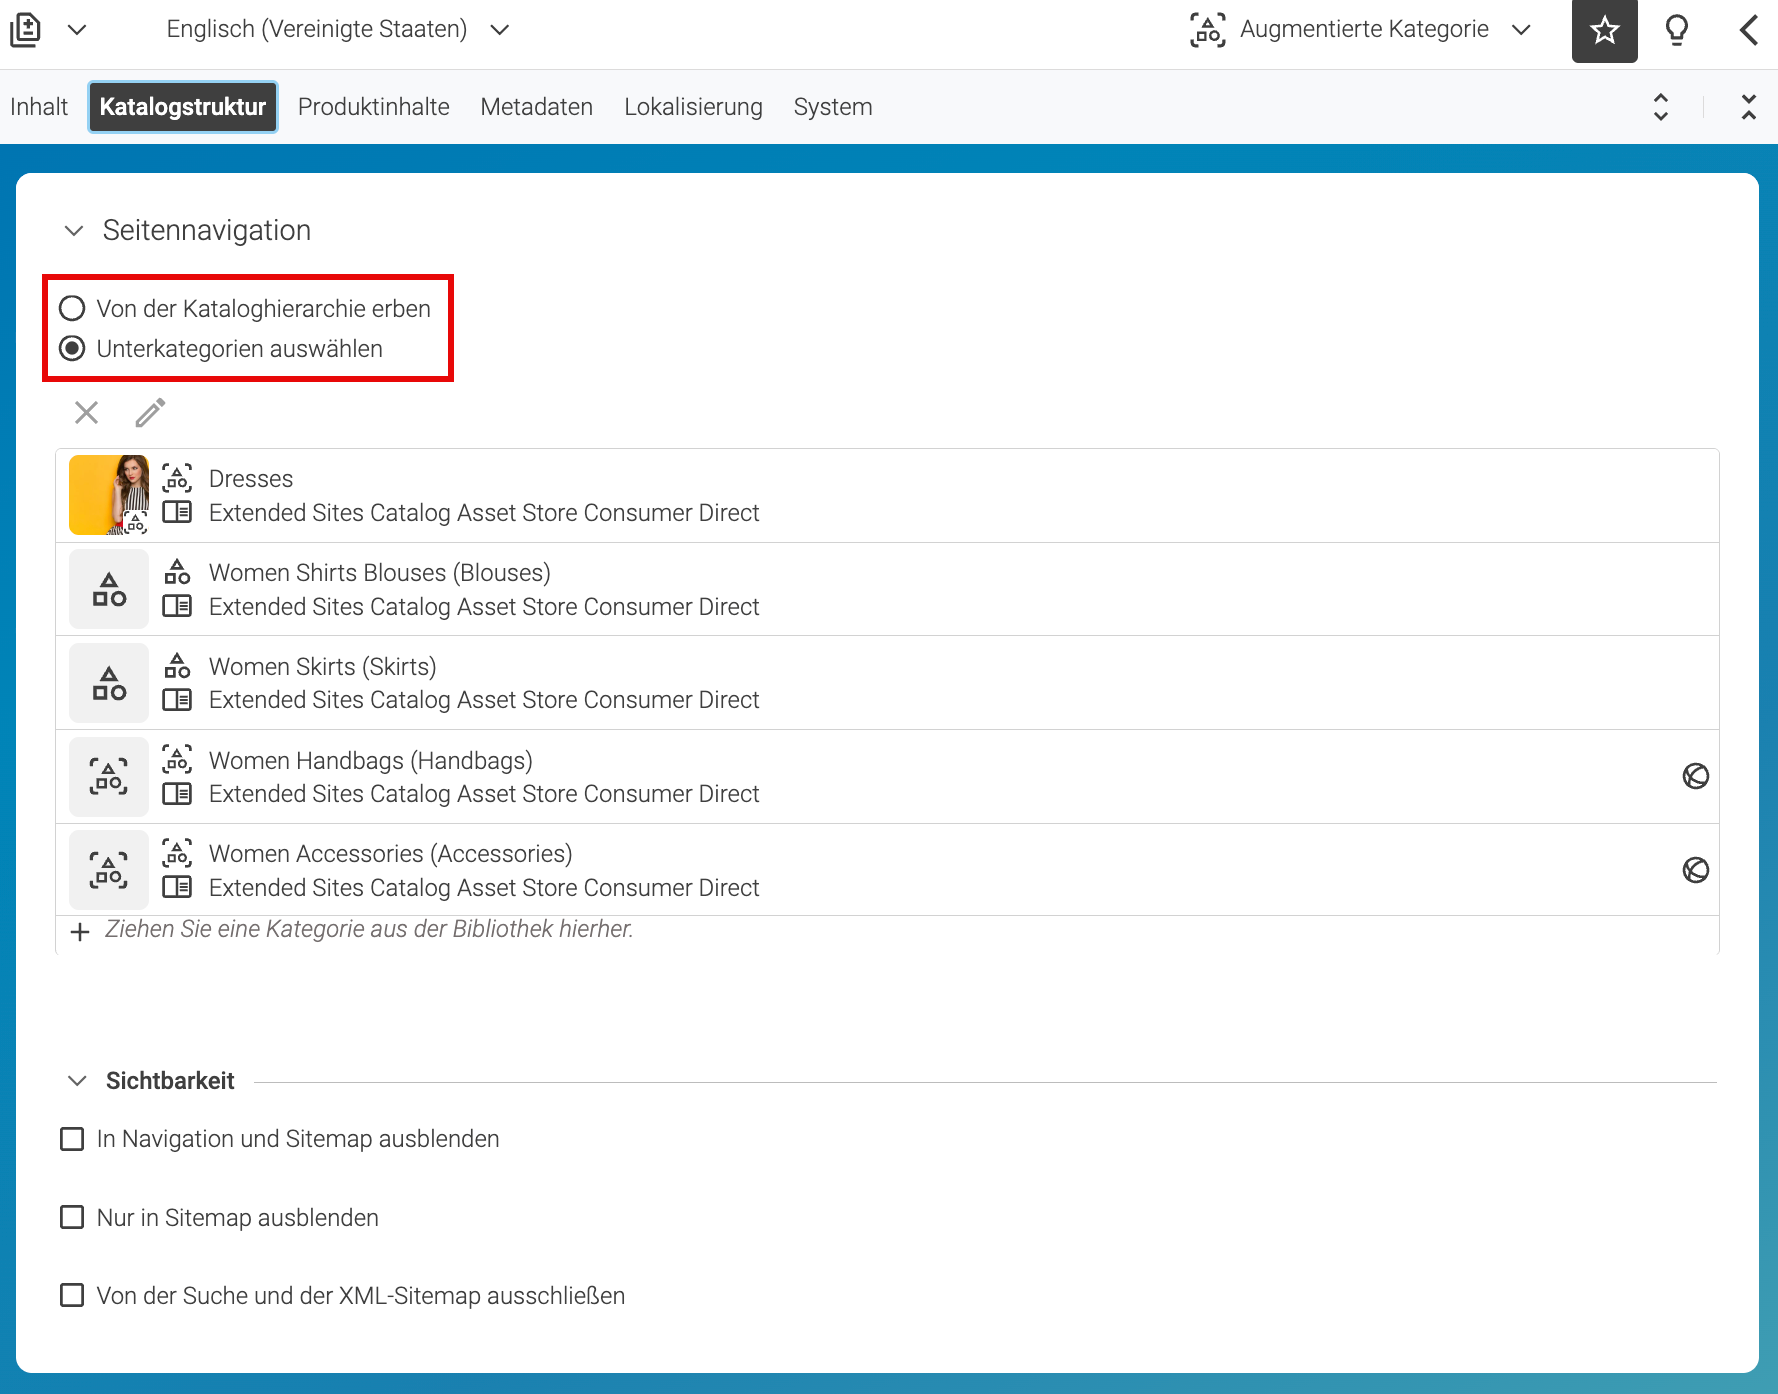The height and width of the screenshot is (1394, 1778).
Task: Check Von der Suche und XML-Sitemap ausschließen
Action: (72, 1295)
